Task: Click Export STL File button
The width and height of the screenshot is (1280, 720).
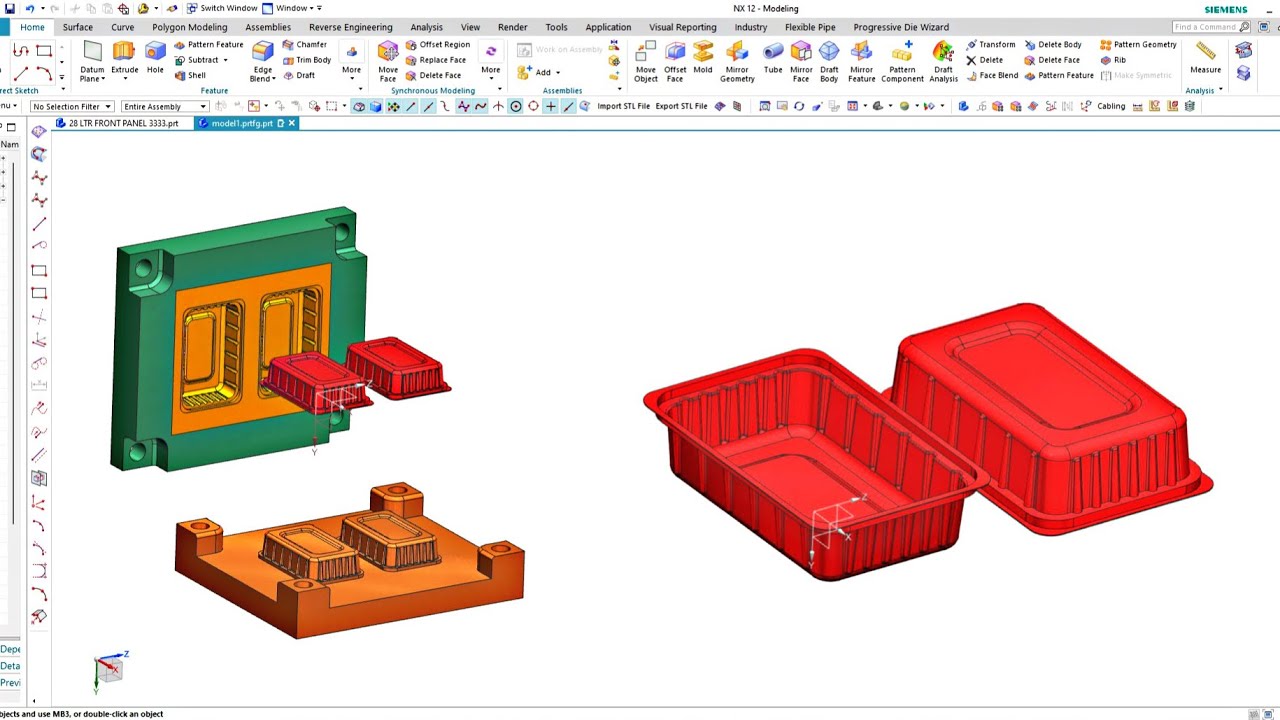Action: tap(681, 106)
